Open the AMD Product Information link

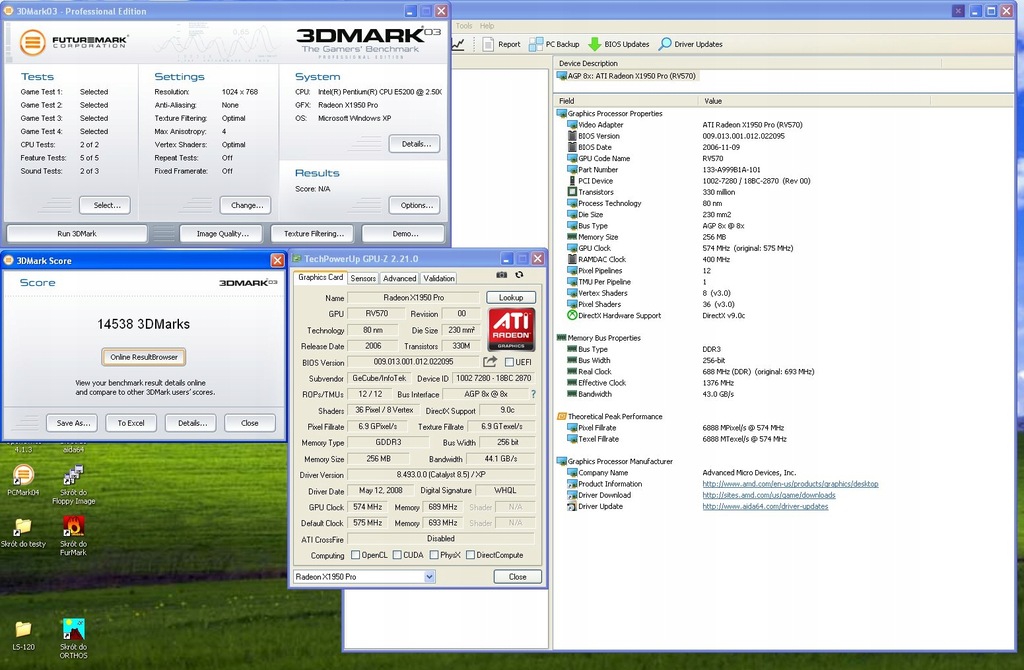[x=790, y=484]
